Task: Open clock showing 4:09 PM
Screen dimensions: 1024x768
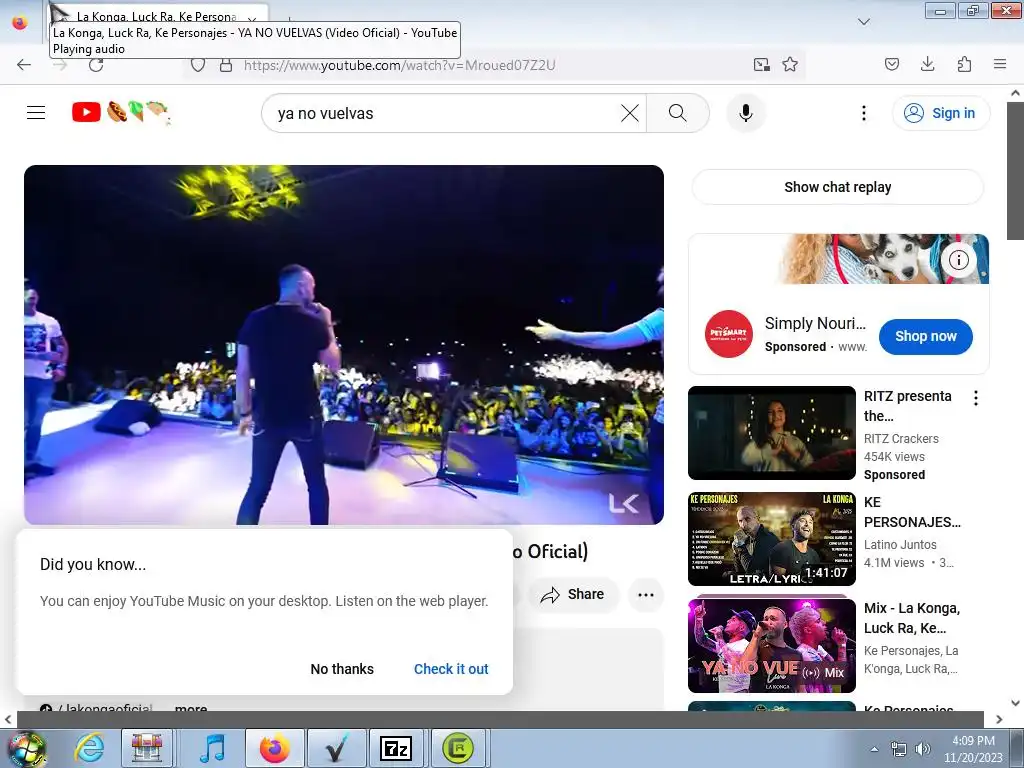Action: pyautogui.click(x=973, y=748)
